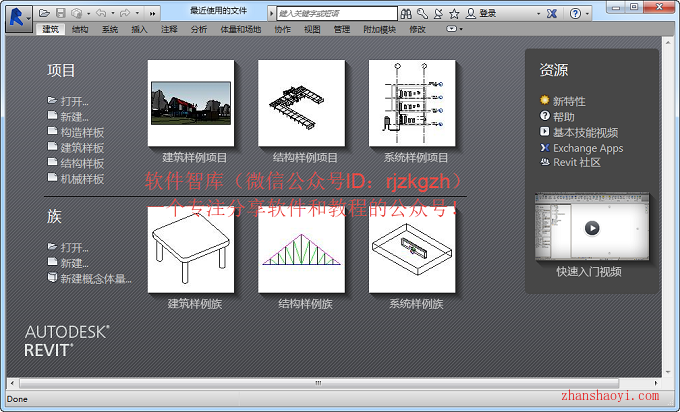The image size is (680, 412).
Task: Select the 结构 ribbon tab
Action: (80, 29)
